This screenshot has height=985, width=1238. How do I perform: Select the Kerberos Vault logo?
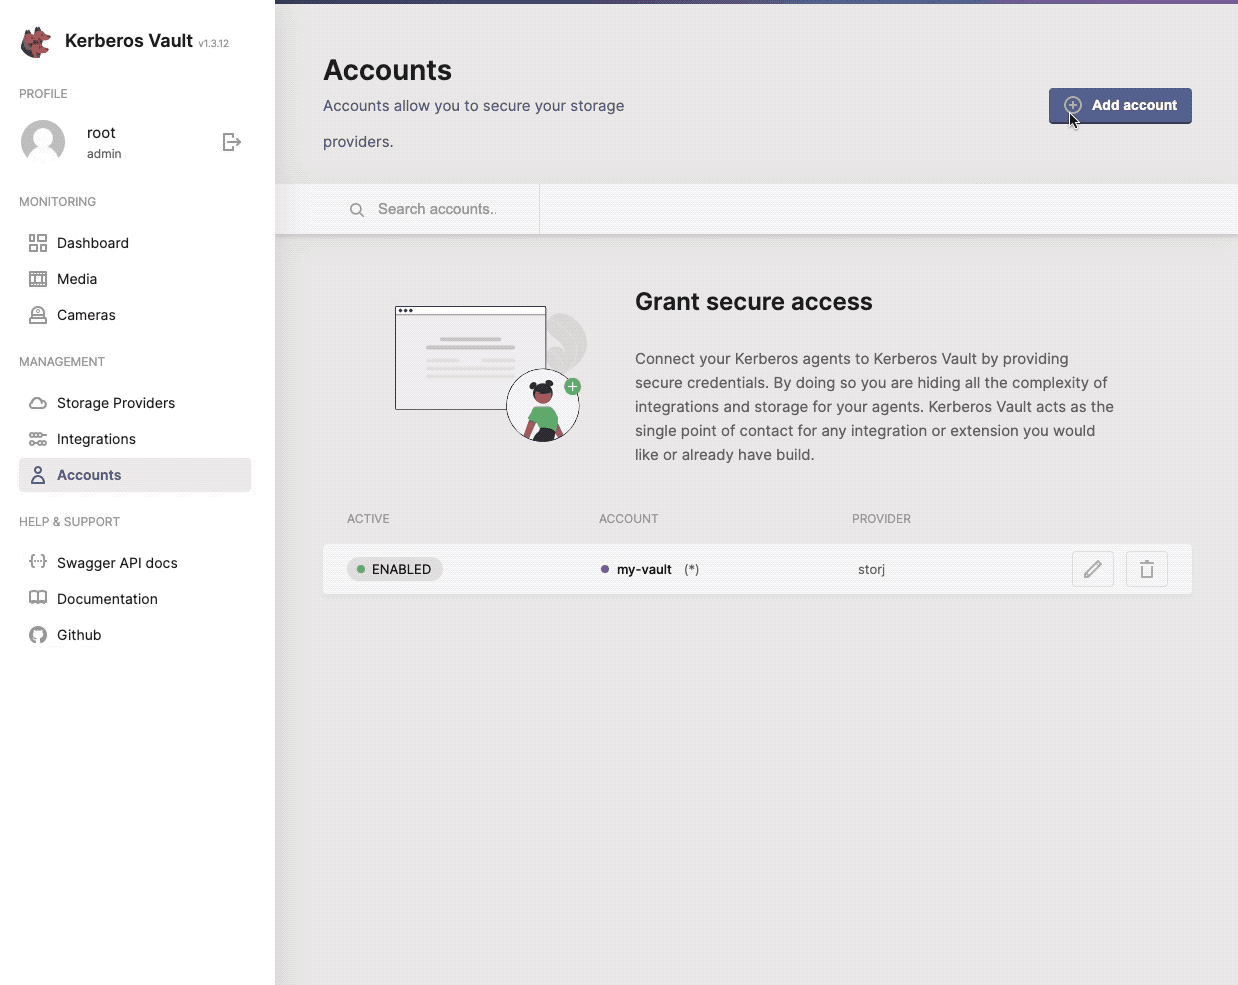pyautogui.click(x=36, y=41)
